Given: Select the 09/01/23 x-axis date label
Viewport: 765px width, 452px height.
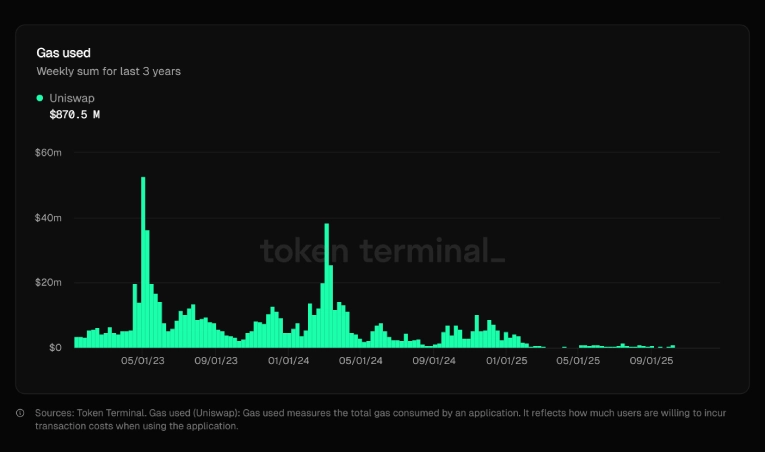Looking at the screenshot, I should click(215, 361).
